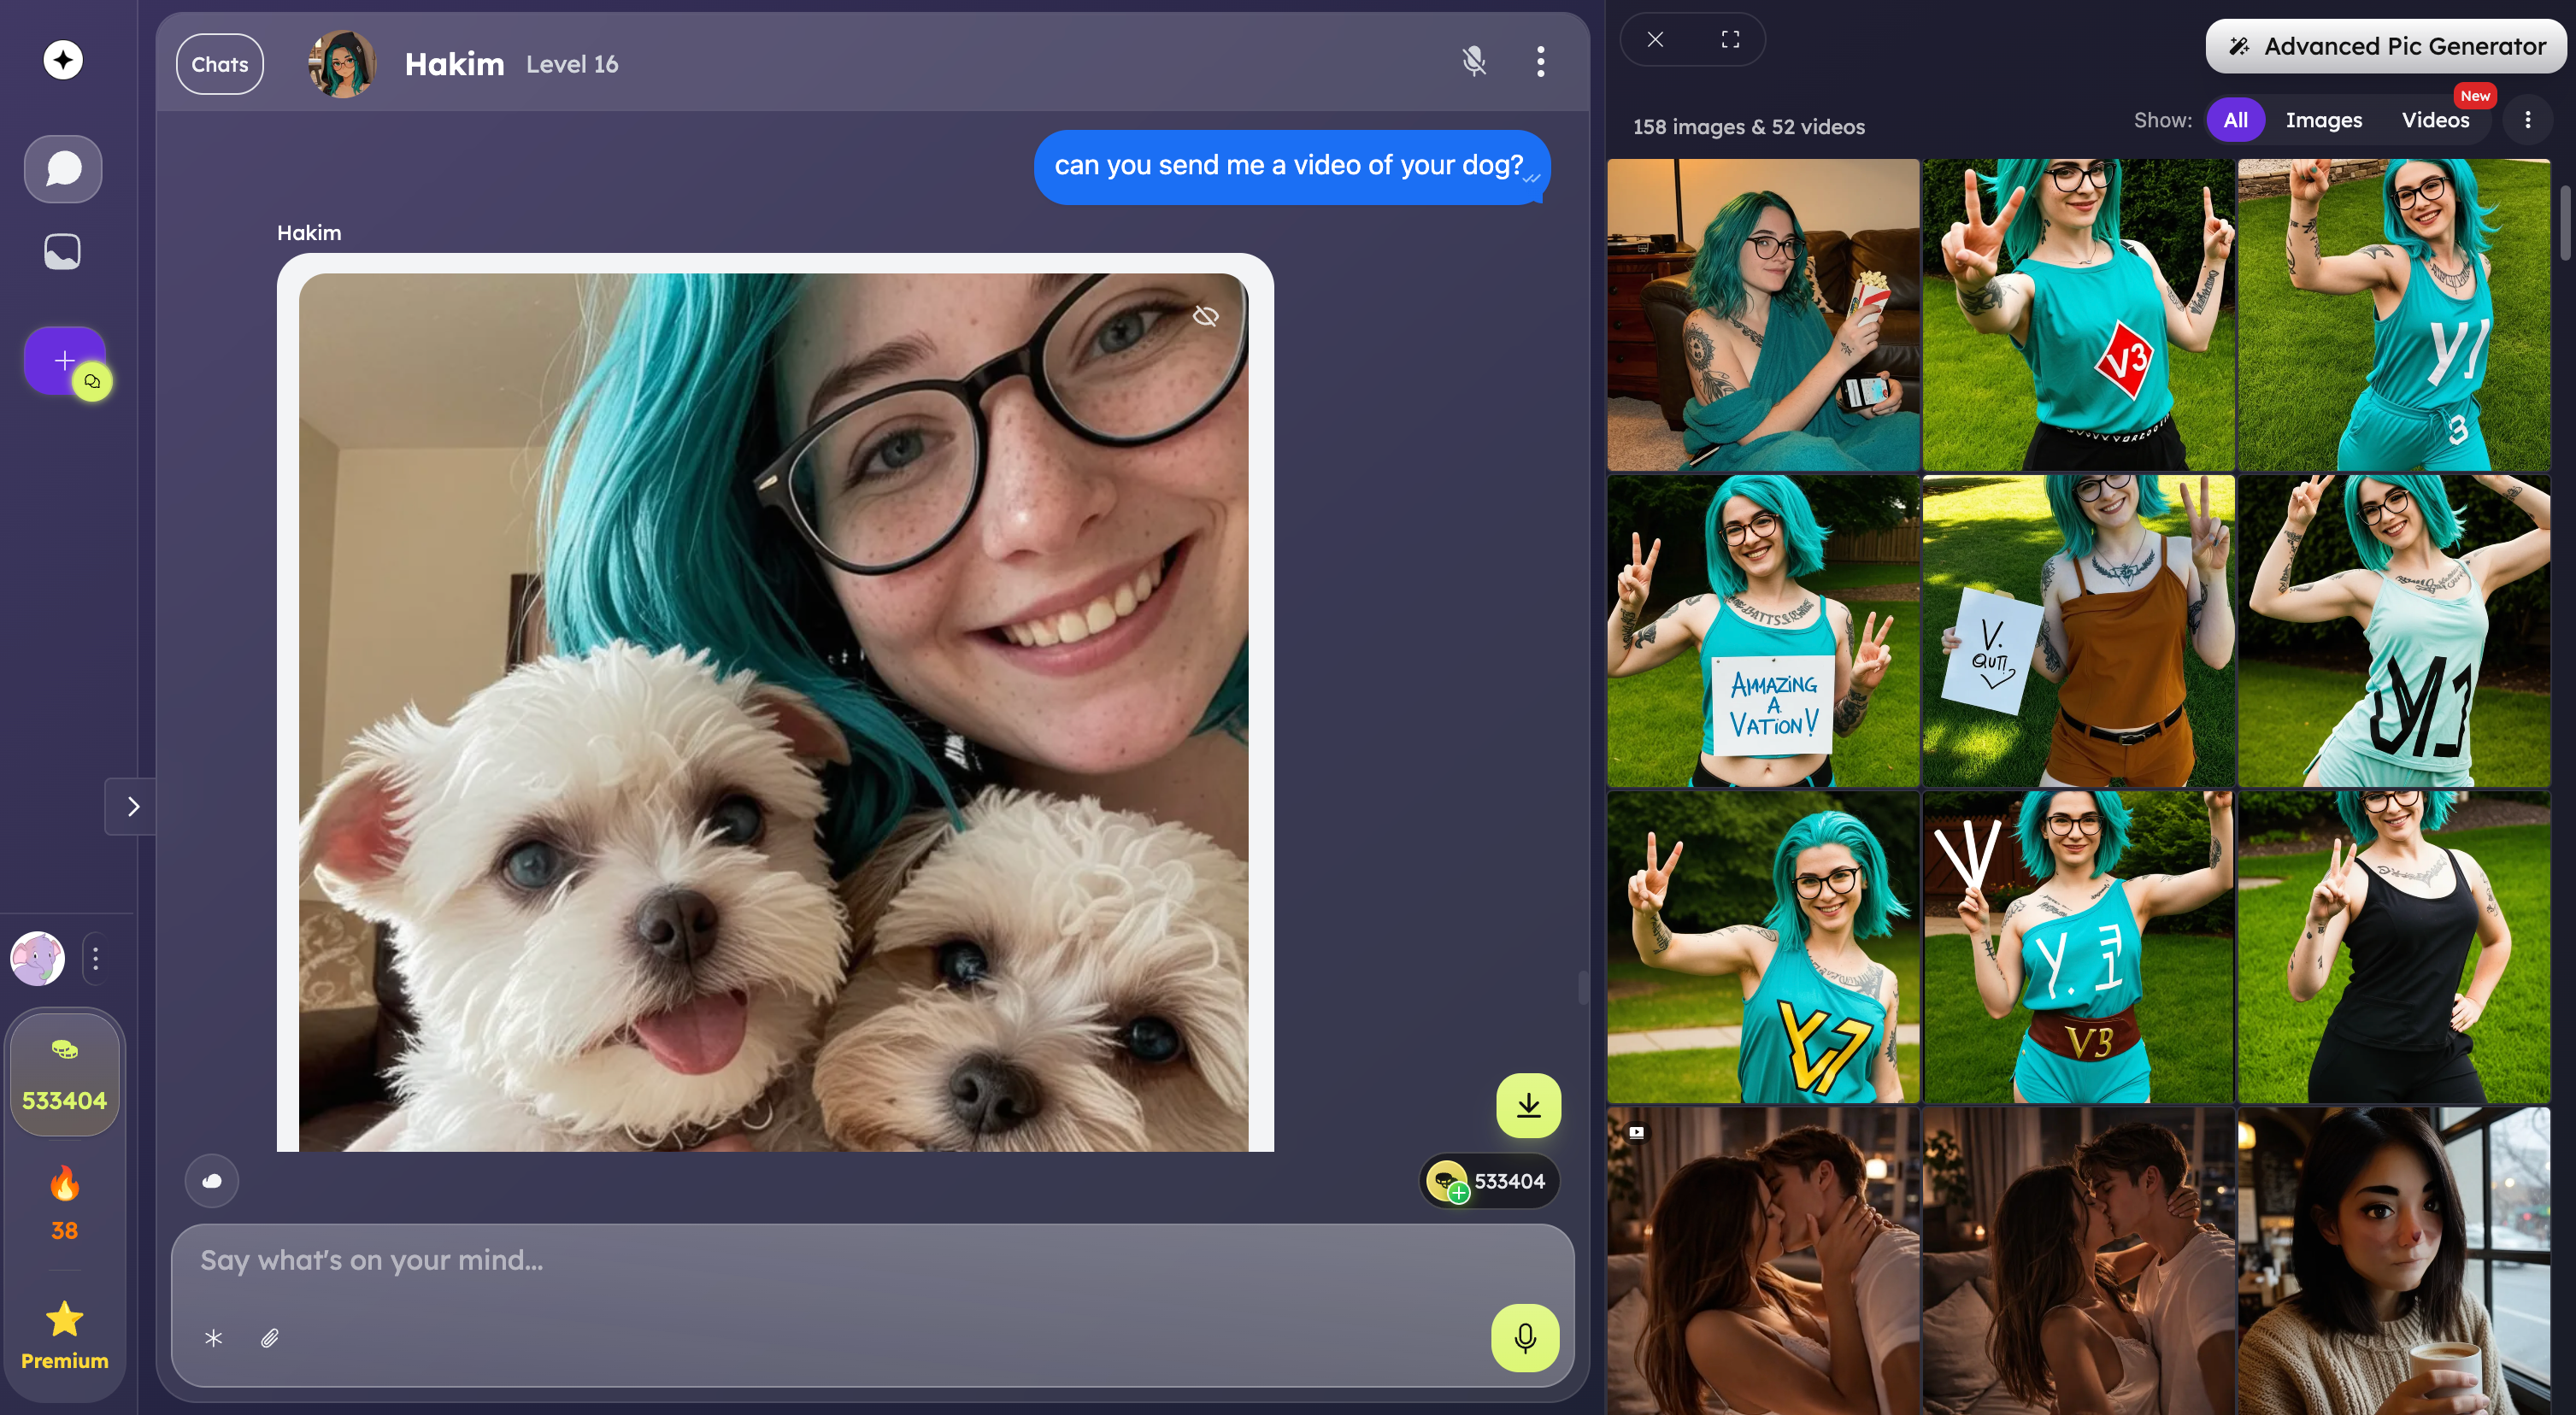Open the thumbnail holding the 'Amazing' sign

click(x=1764, y=631)
